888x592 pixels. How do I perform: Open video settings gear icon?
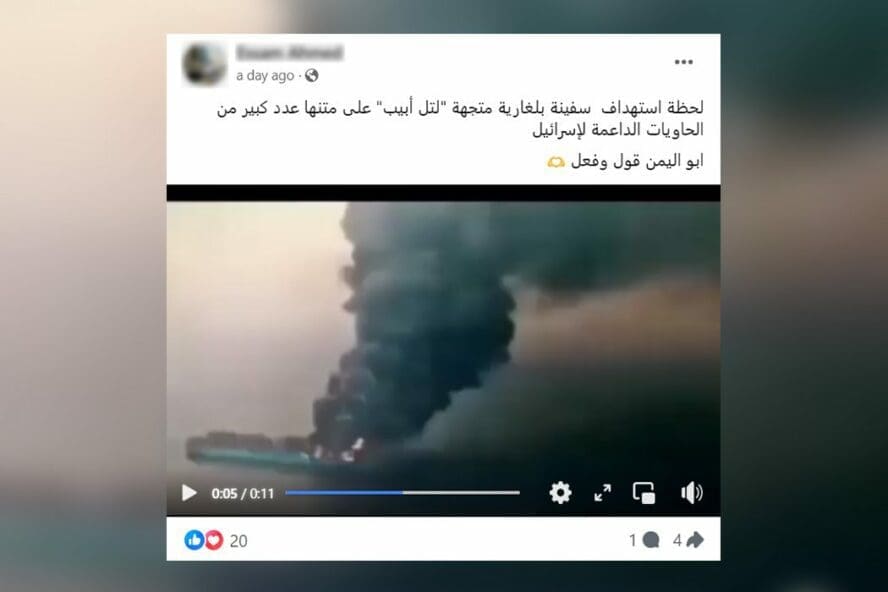(560, 493)
